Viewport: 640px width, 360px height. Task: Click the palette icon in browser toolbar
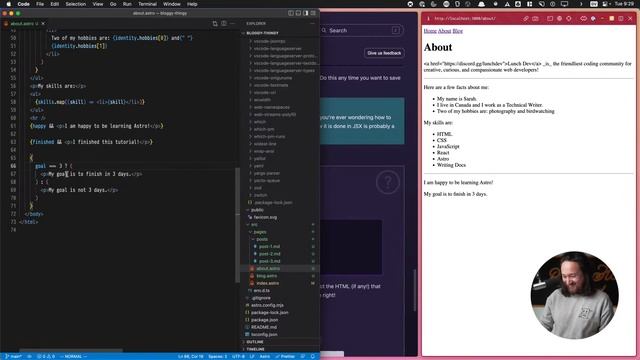tap(560, 18)
